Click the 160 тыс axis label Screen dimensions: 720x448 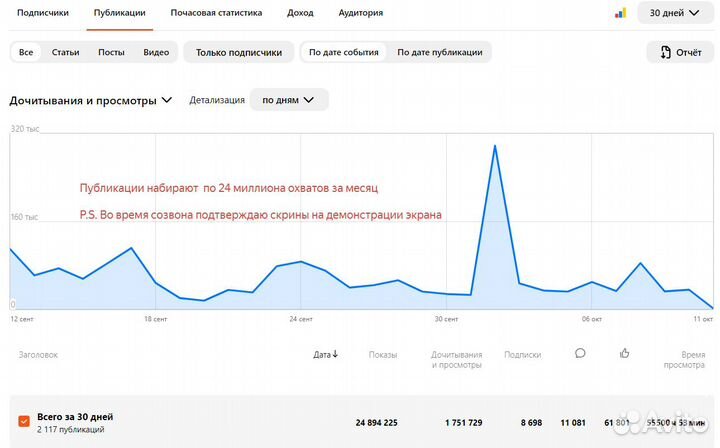[x=24, y=217]
